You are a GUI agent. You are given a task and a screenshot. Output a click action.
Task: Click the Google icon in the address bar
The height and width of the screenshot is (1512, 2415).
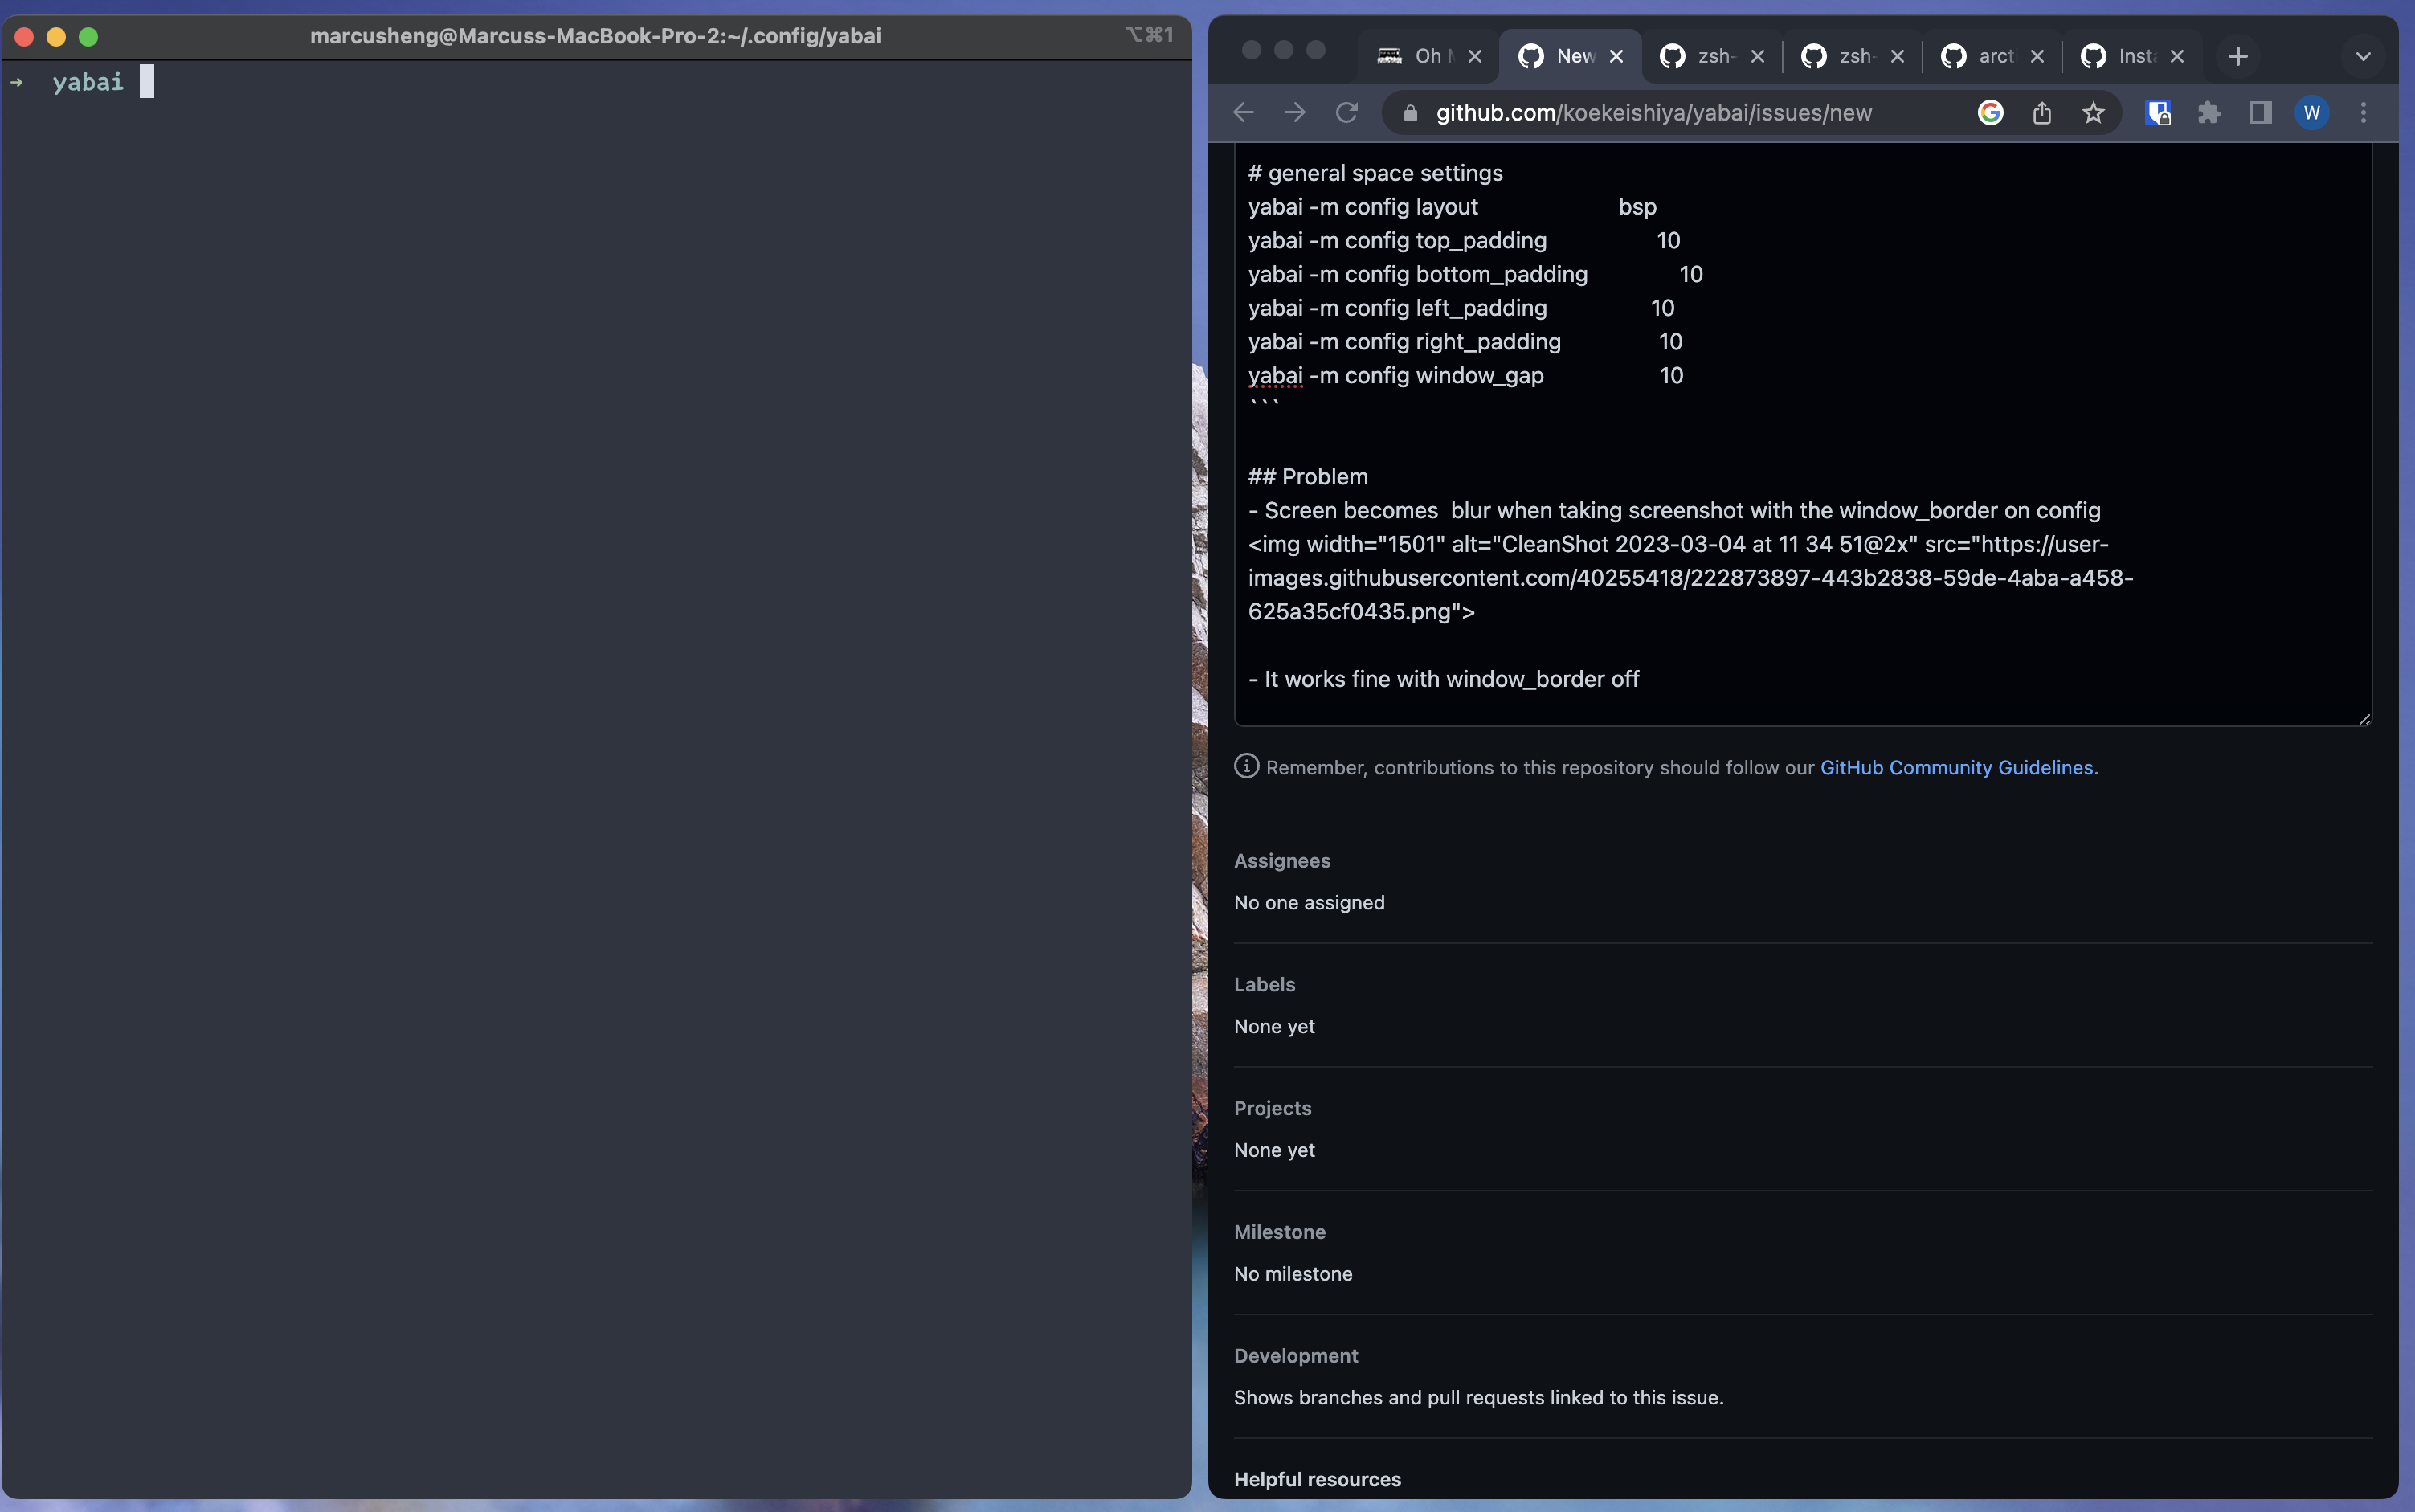(x=1990, y=112)
